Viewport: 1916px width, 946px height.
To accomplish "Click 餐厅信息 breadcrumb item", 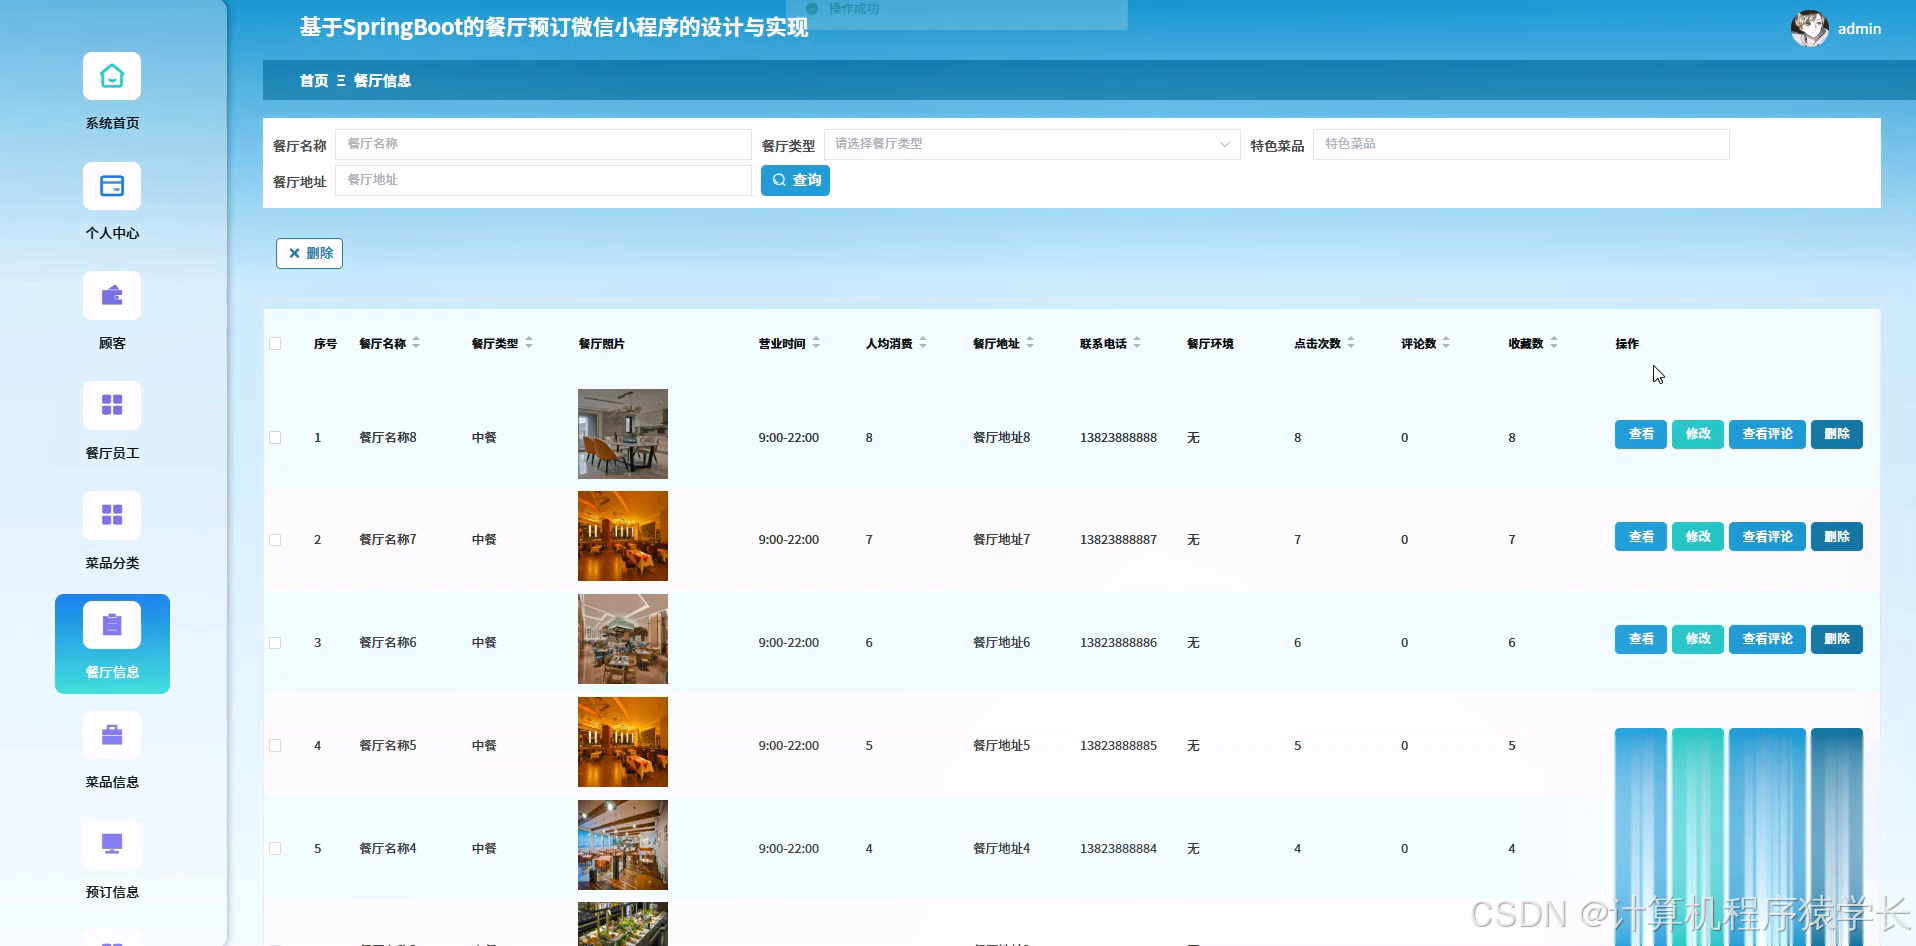I will click(x=382, y=81).
